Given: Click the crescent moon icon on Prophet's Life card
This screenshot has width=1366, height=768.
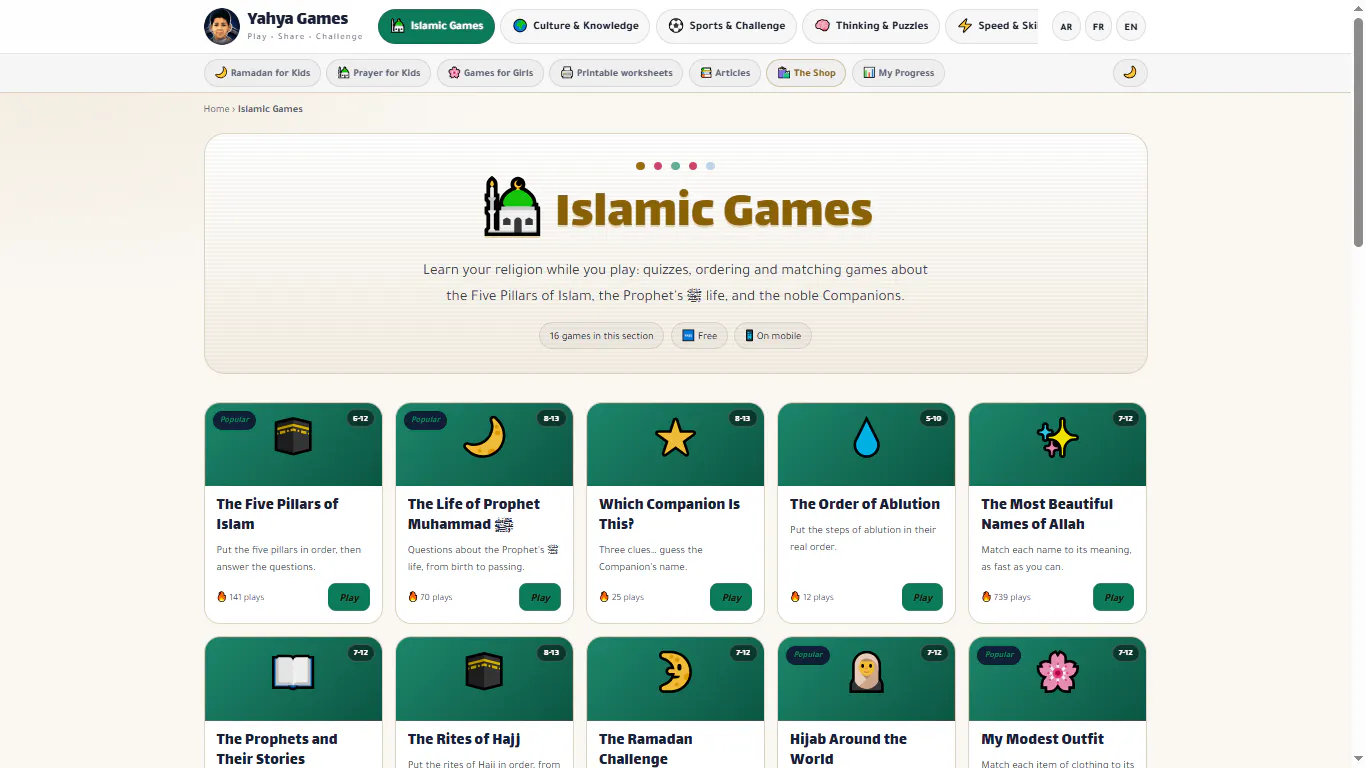Looking at the screenshot, I should point(484,437).
